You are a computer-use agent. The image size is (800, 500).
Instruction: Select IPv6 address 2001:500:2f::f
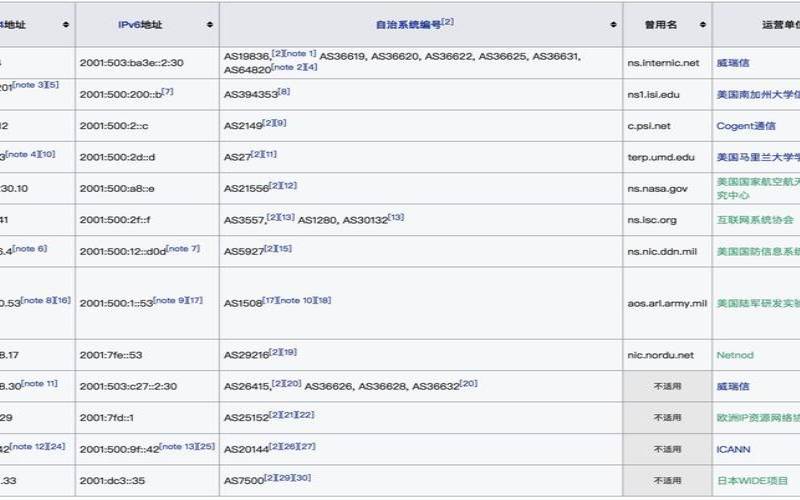(x=115, y=220)
